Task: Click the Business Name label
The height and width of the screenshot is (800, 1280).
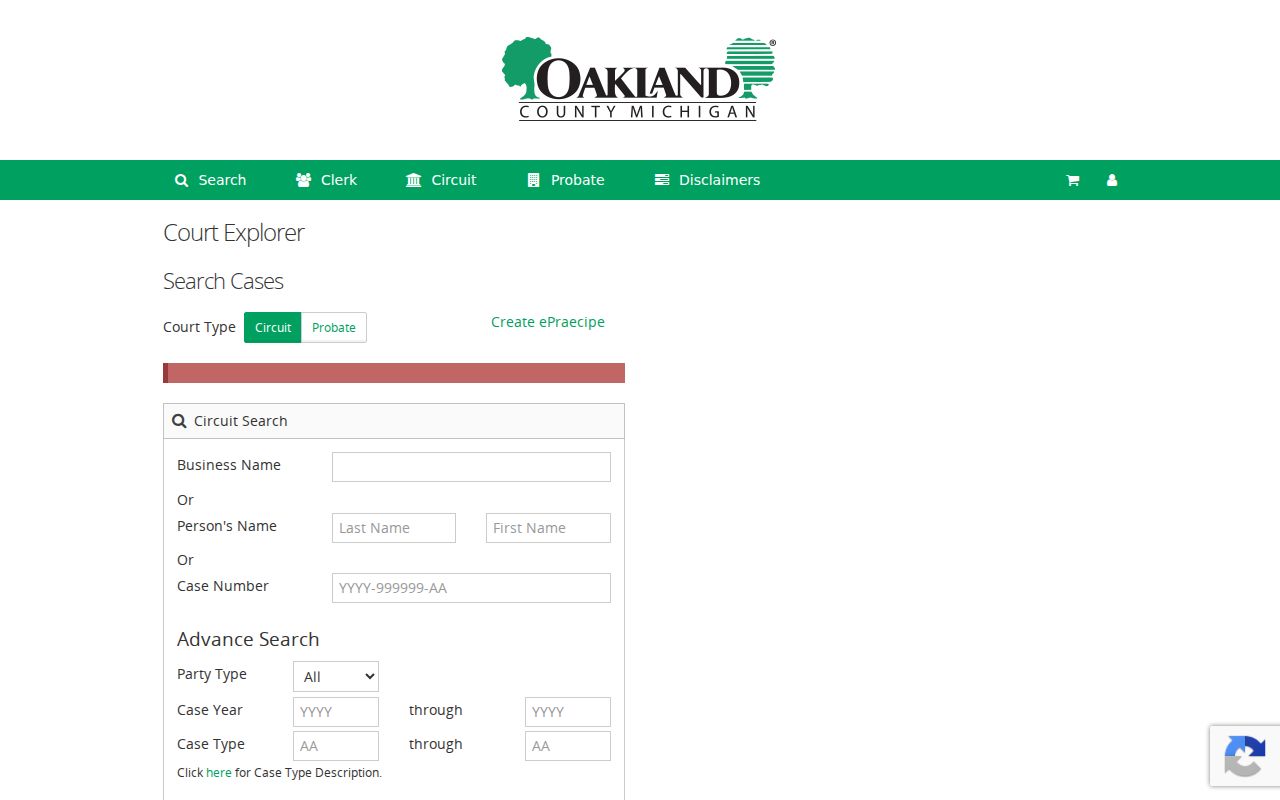Action: point(229,465)
